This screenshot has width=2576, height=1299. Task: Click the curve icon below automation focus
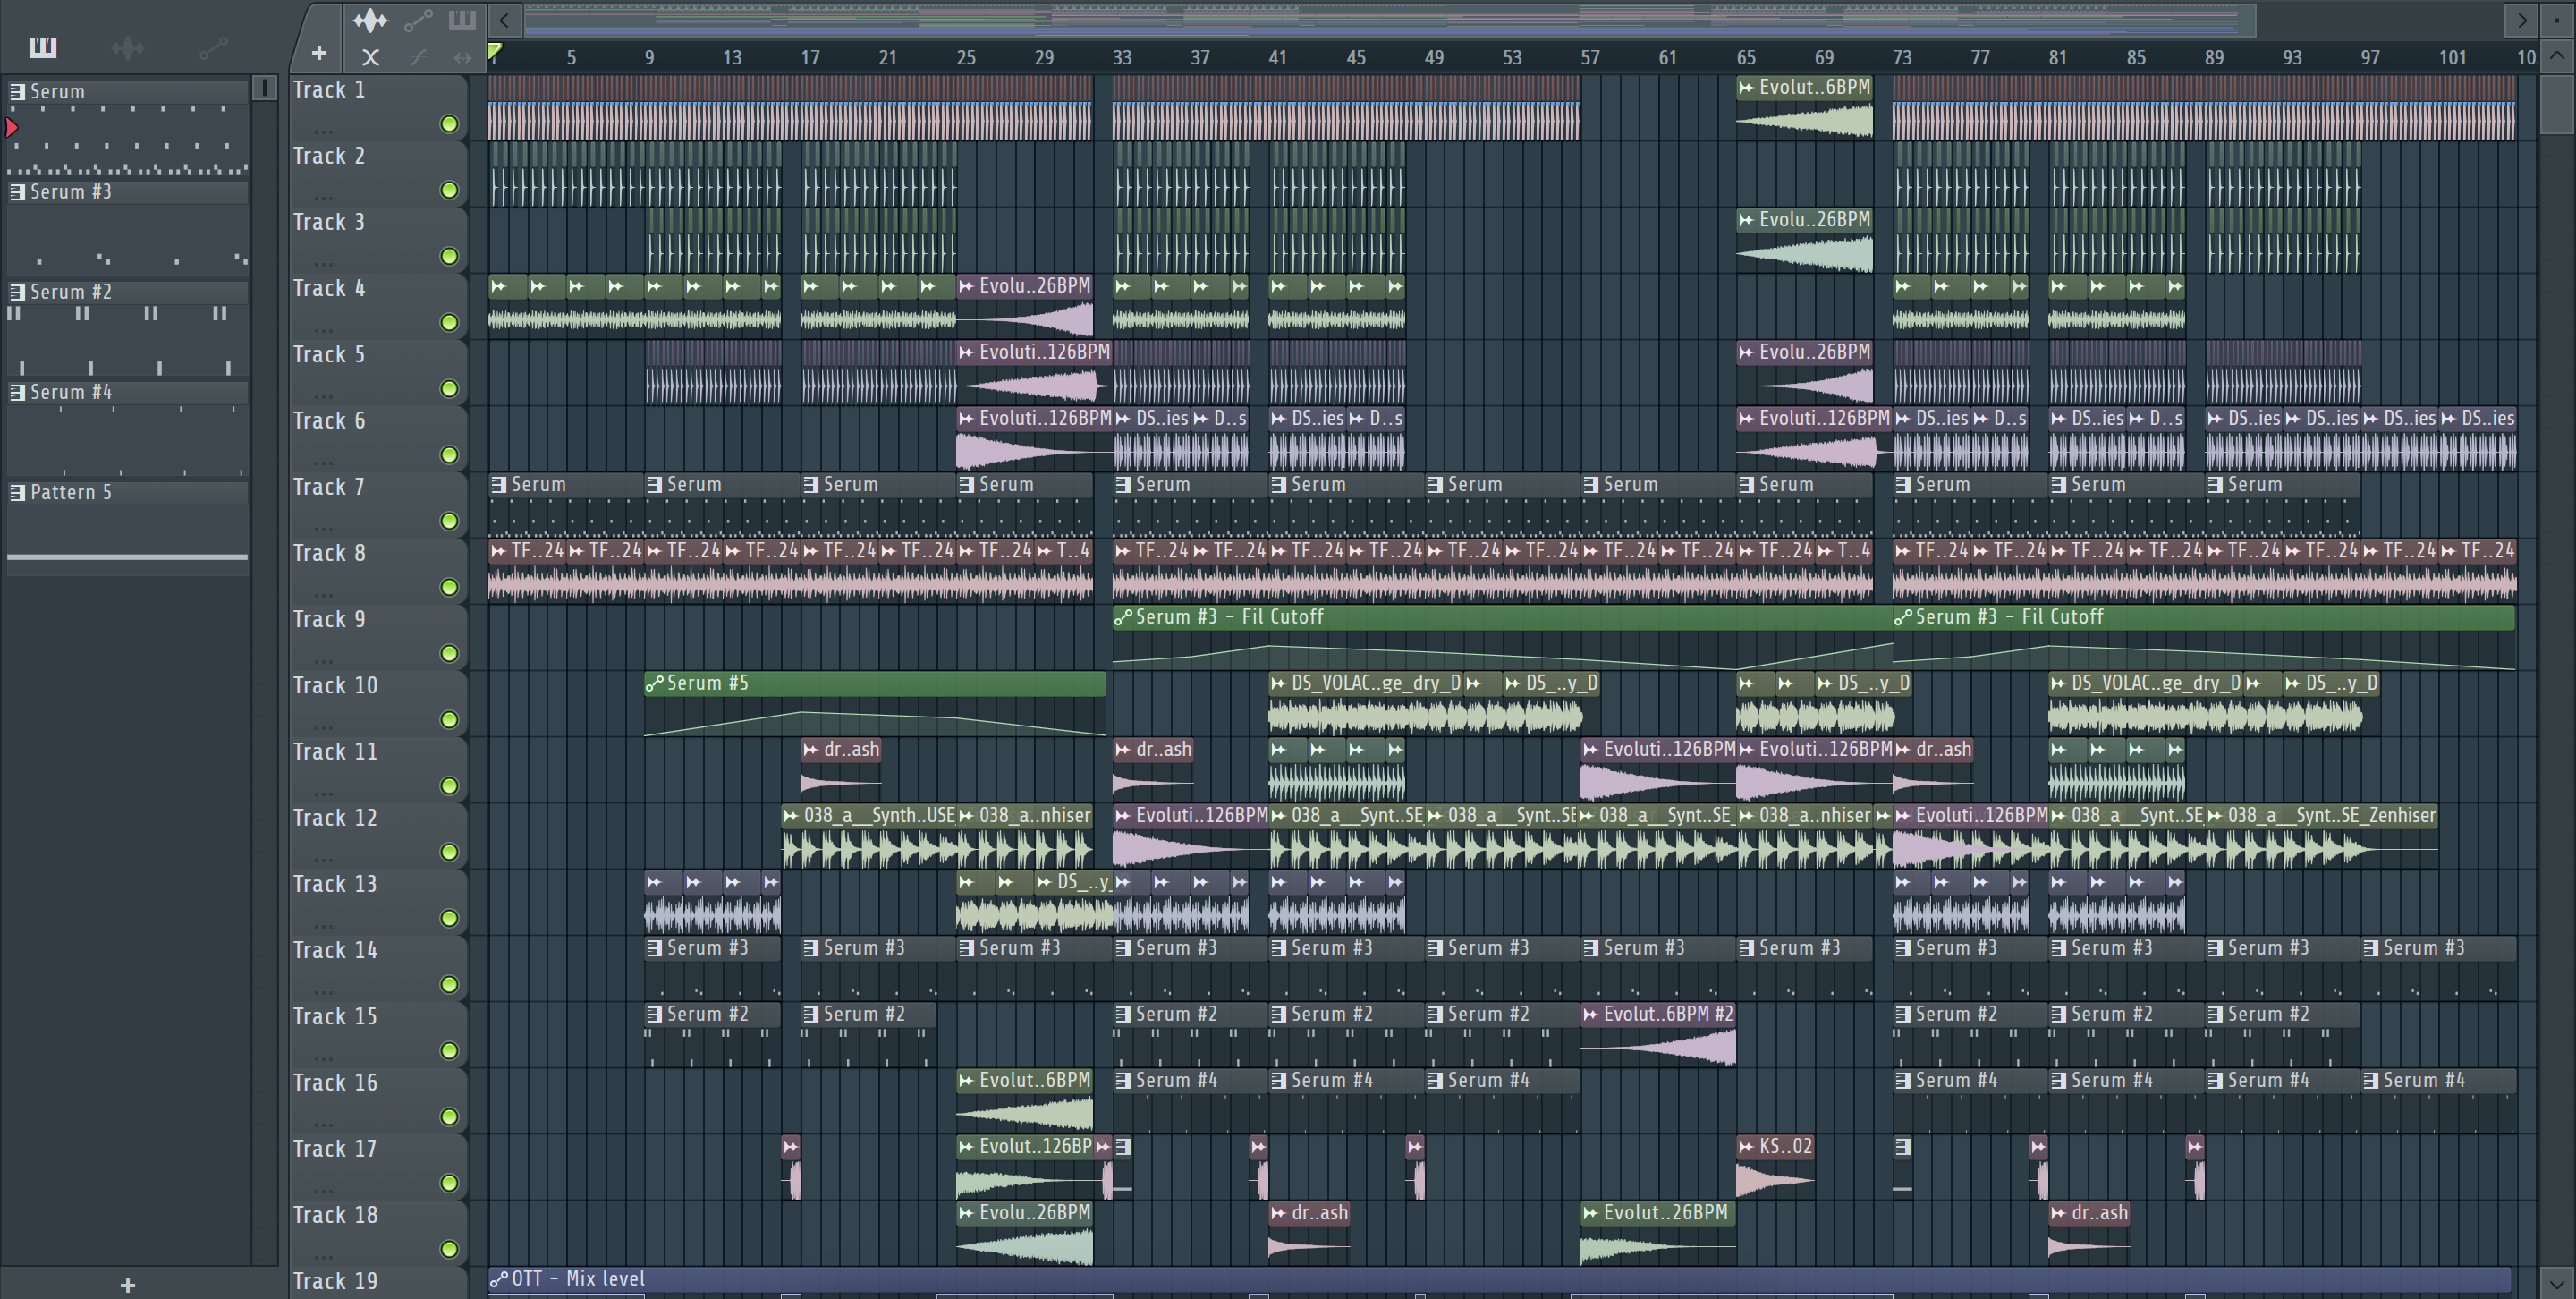click(x=418, y=57)
